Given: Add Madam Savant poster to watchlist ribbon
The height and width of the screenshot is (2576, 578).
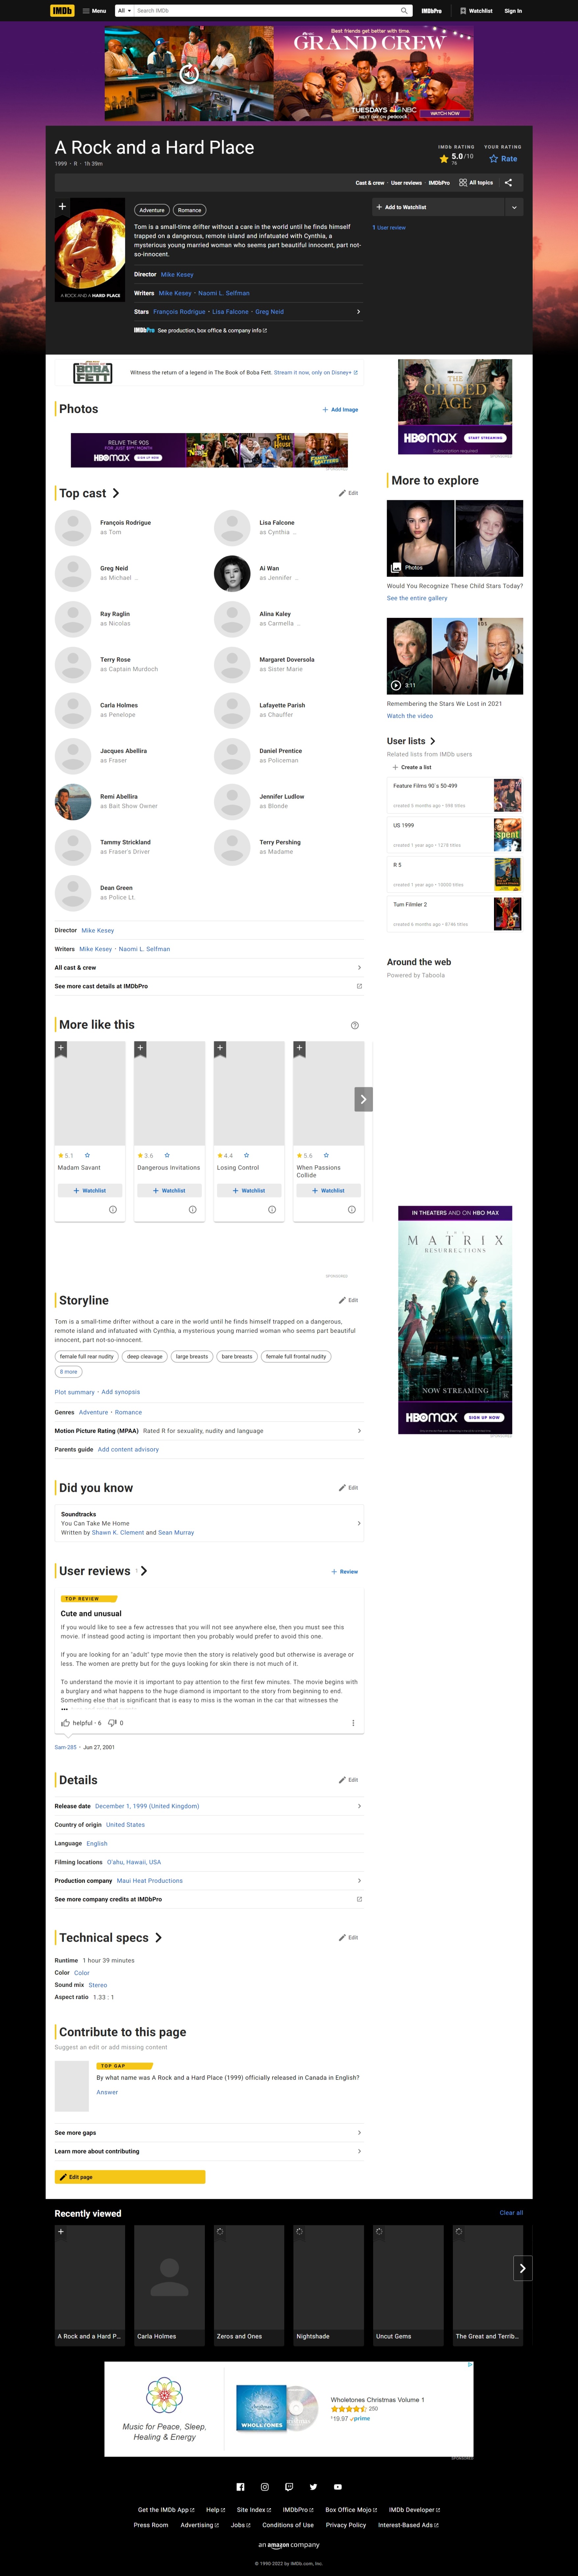Looking at the screenshot, I should 61,1049.
